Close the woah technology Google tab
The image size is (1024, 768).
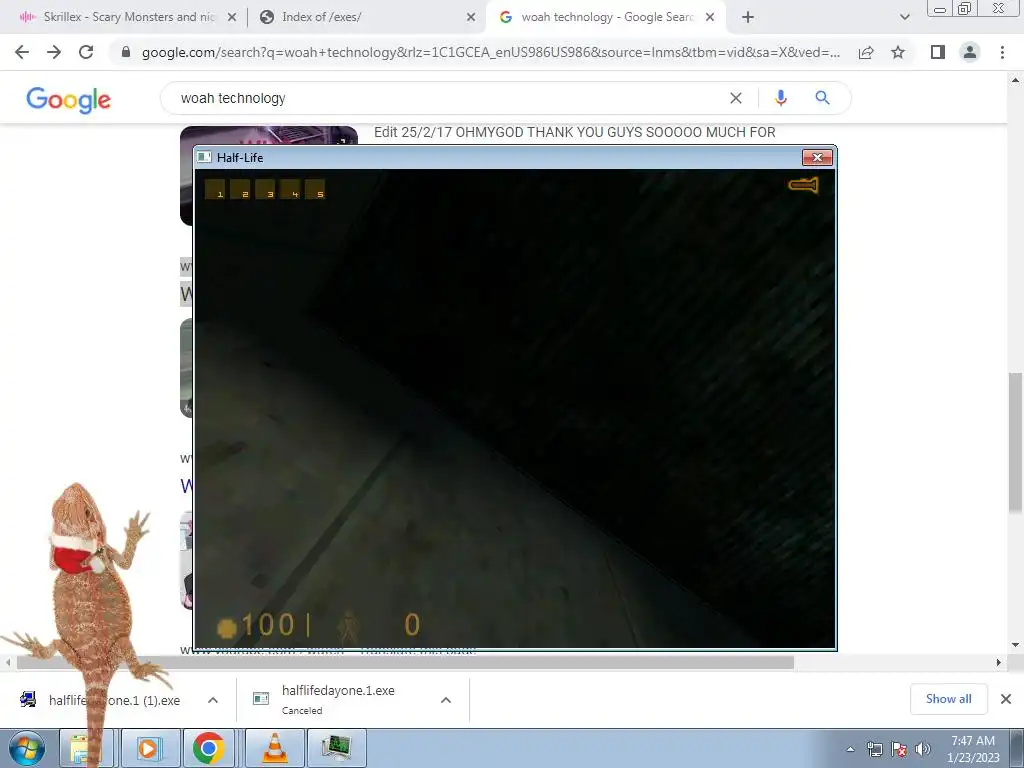coord(710,17)
